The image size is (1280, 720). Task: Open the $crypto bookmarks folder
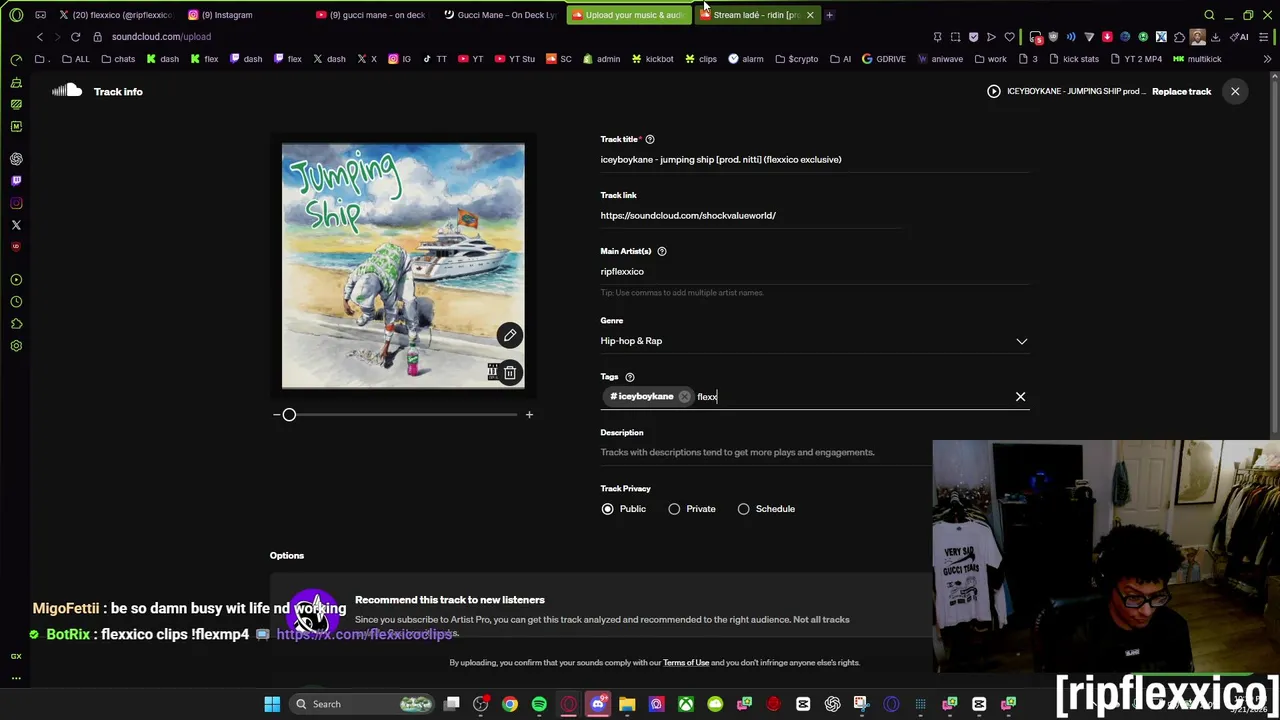[796, 59]
